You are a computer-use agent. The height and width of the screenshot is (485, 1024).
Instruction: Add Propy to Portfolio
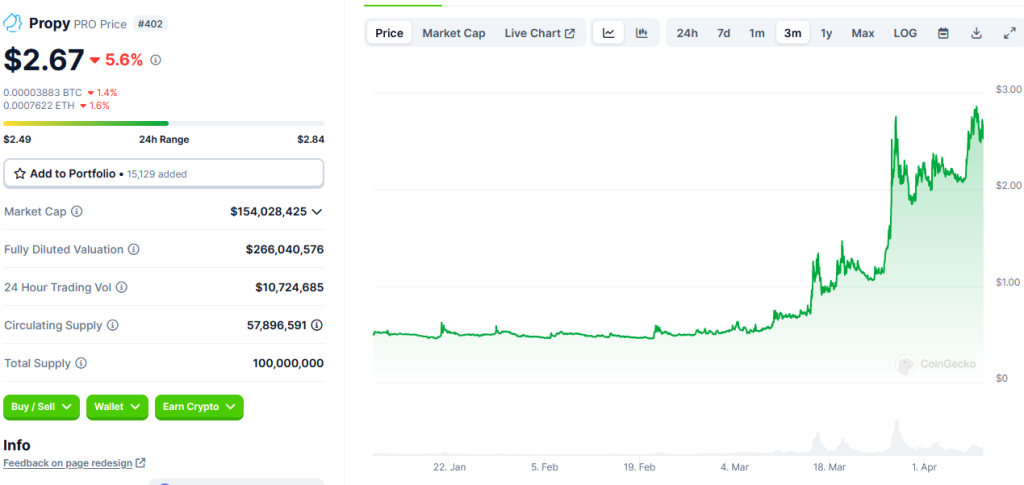point(164,173)
